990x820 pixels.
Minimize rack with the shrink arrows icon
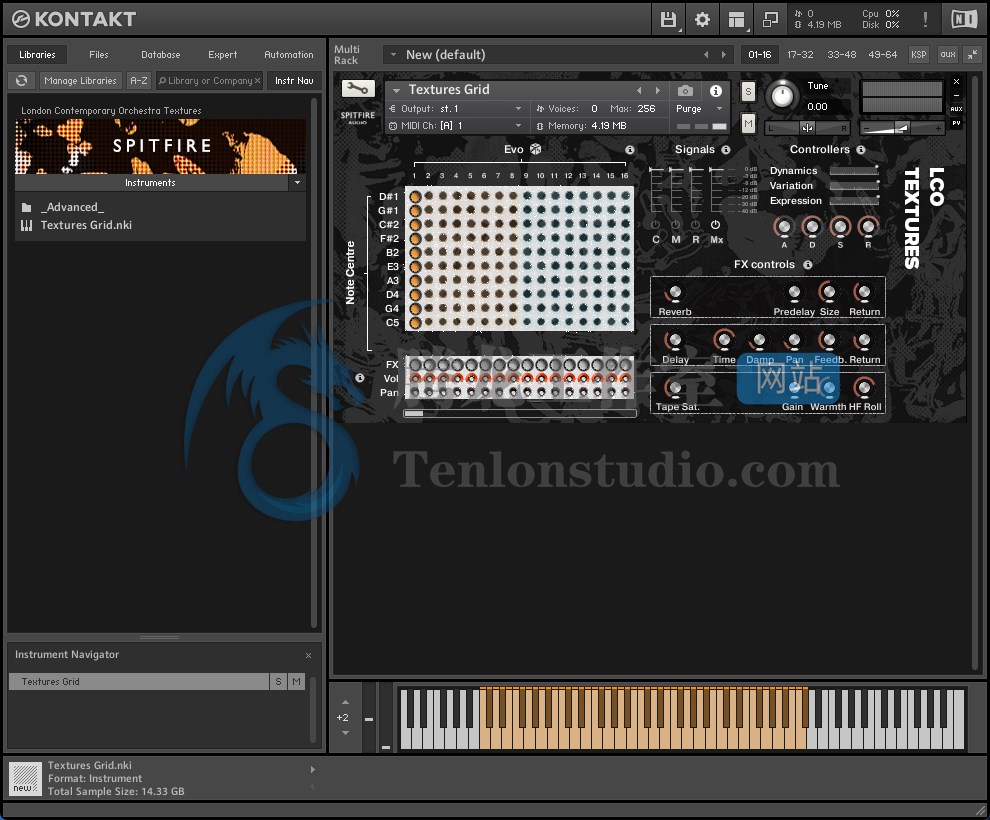click(x=972, y=55)
